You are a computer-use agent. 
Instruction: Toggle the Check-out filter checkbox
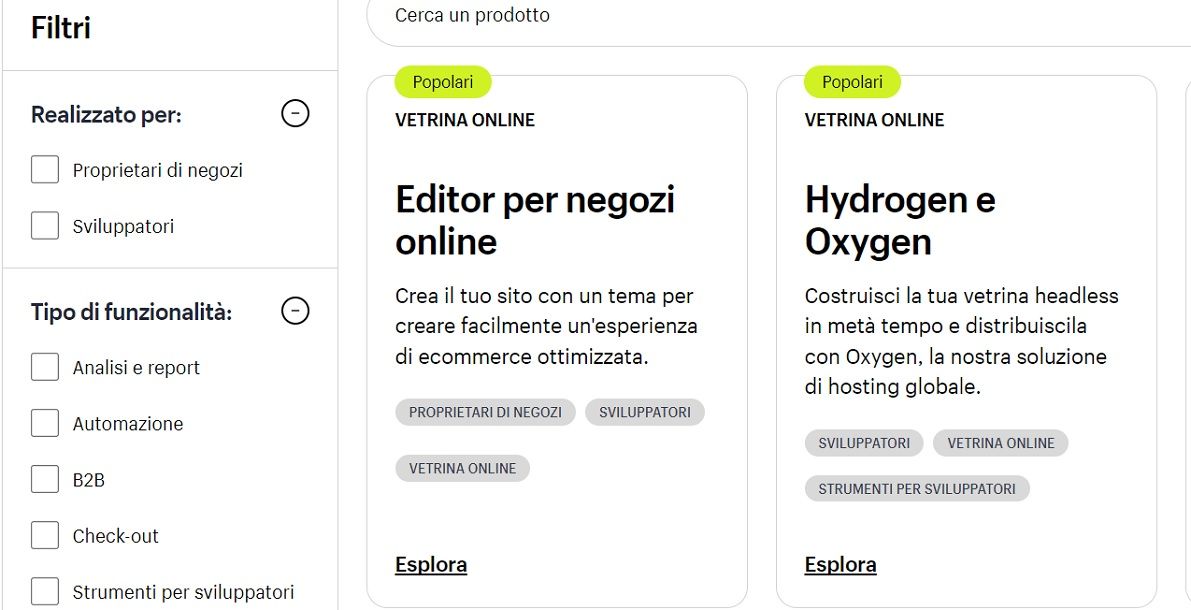45,536
